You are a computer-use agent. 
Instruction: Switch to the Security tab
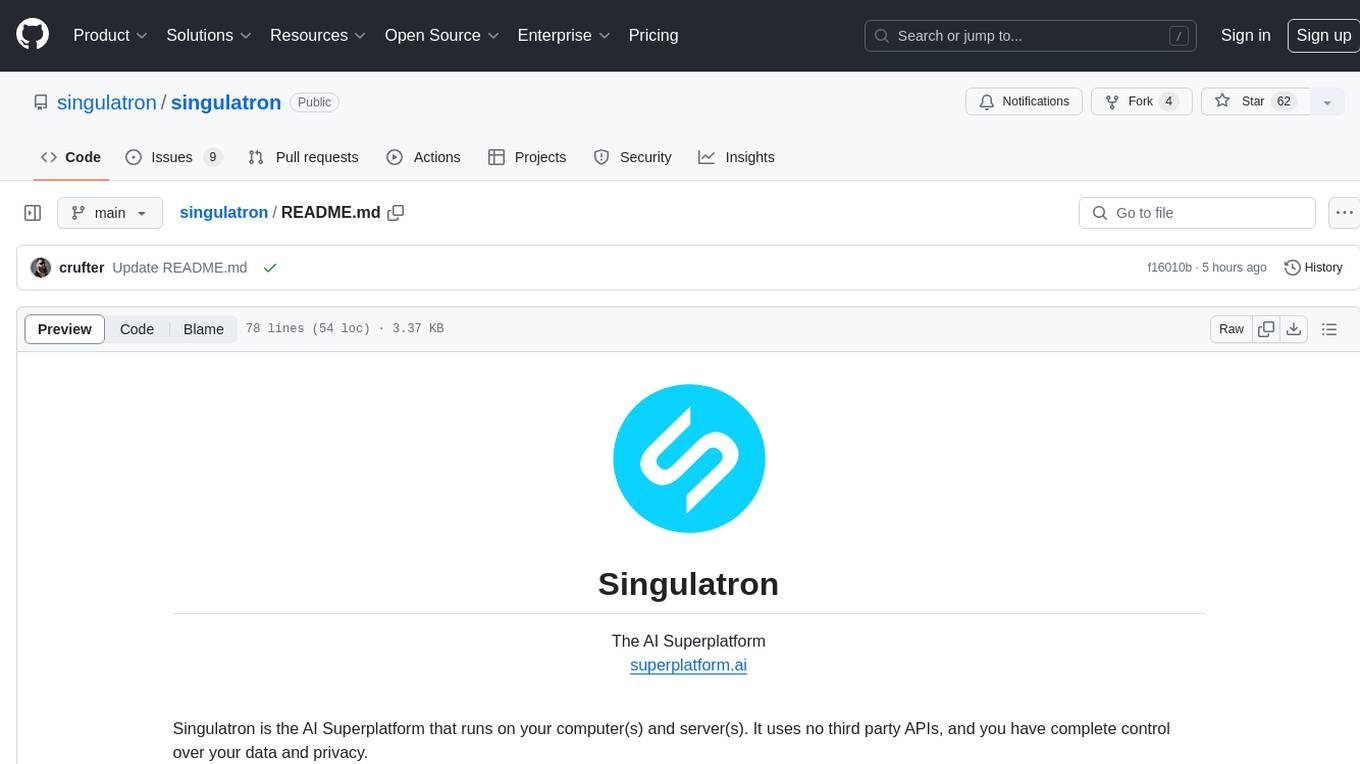[632, 157]
